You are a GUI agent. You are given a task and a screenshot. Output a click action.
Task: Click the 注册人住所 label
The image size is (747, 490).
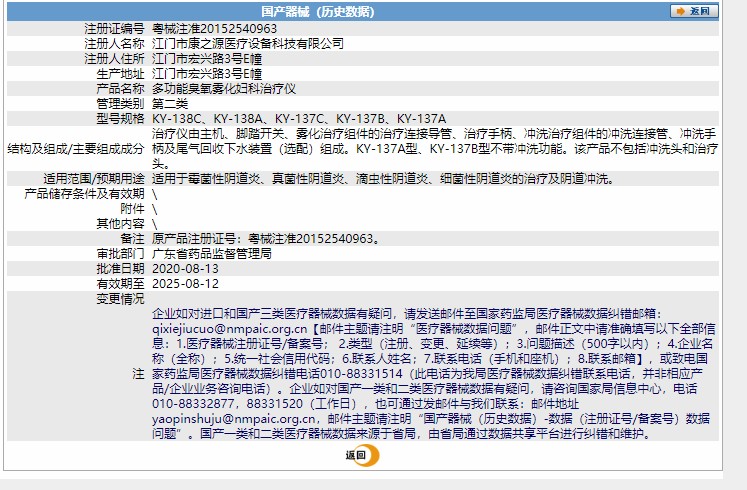[x=114, y=59]
